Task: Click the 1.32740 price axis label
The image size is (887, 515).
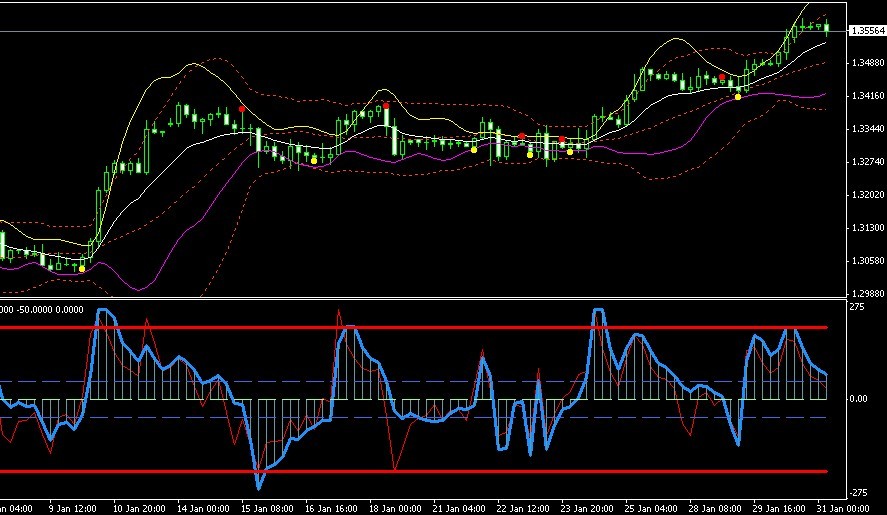Action: point(868,162)
